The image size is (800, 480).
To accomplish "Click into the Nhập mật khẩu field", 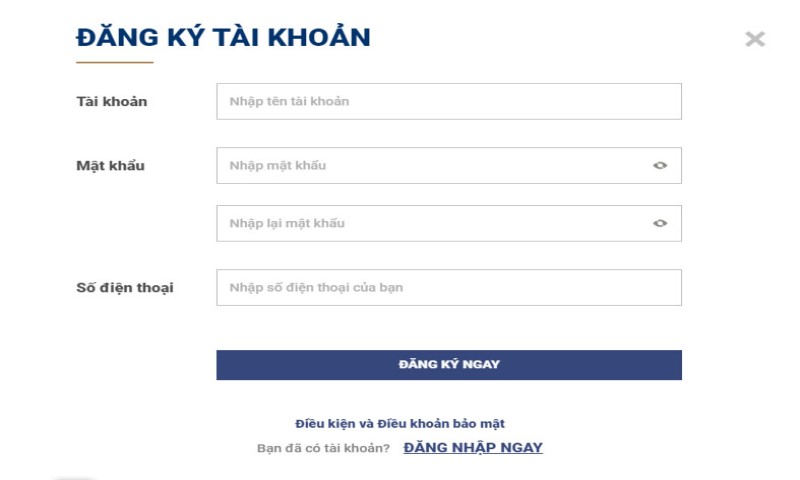I will point(449,165).
